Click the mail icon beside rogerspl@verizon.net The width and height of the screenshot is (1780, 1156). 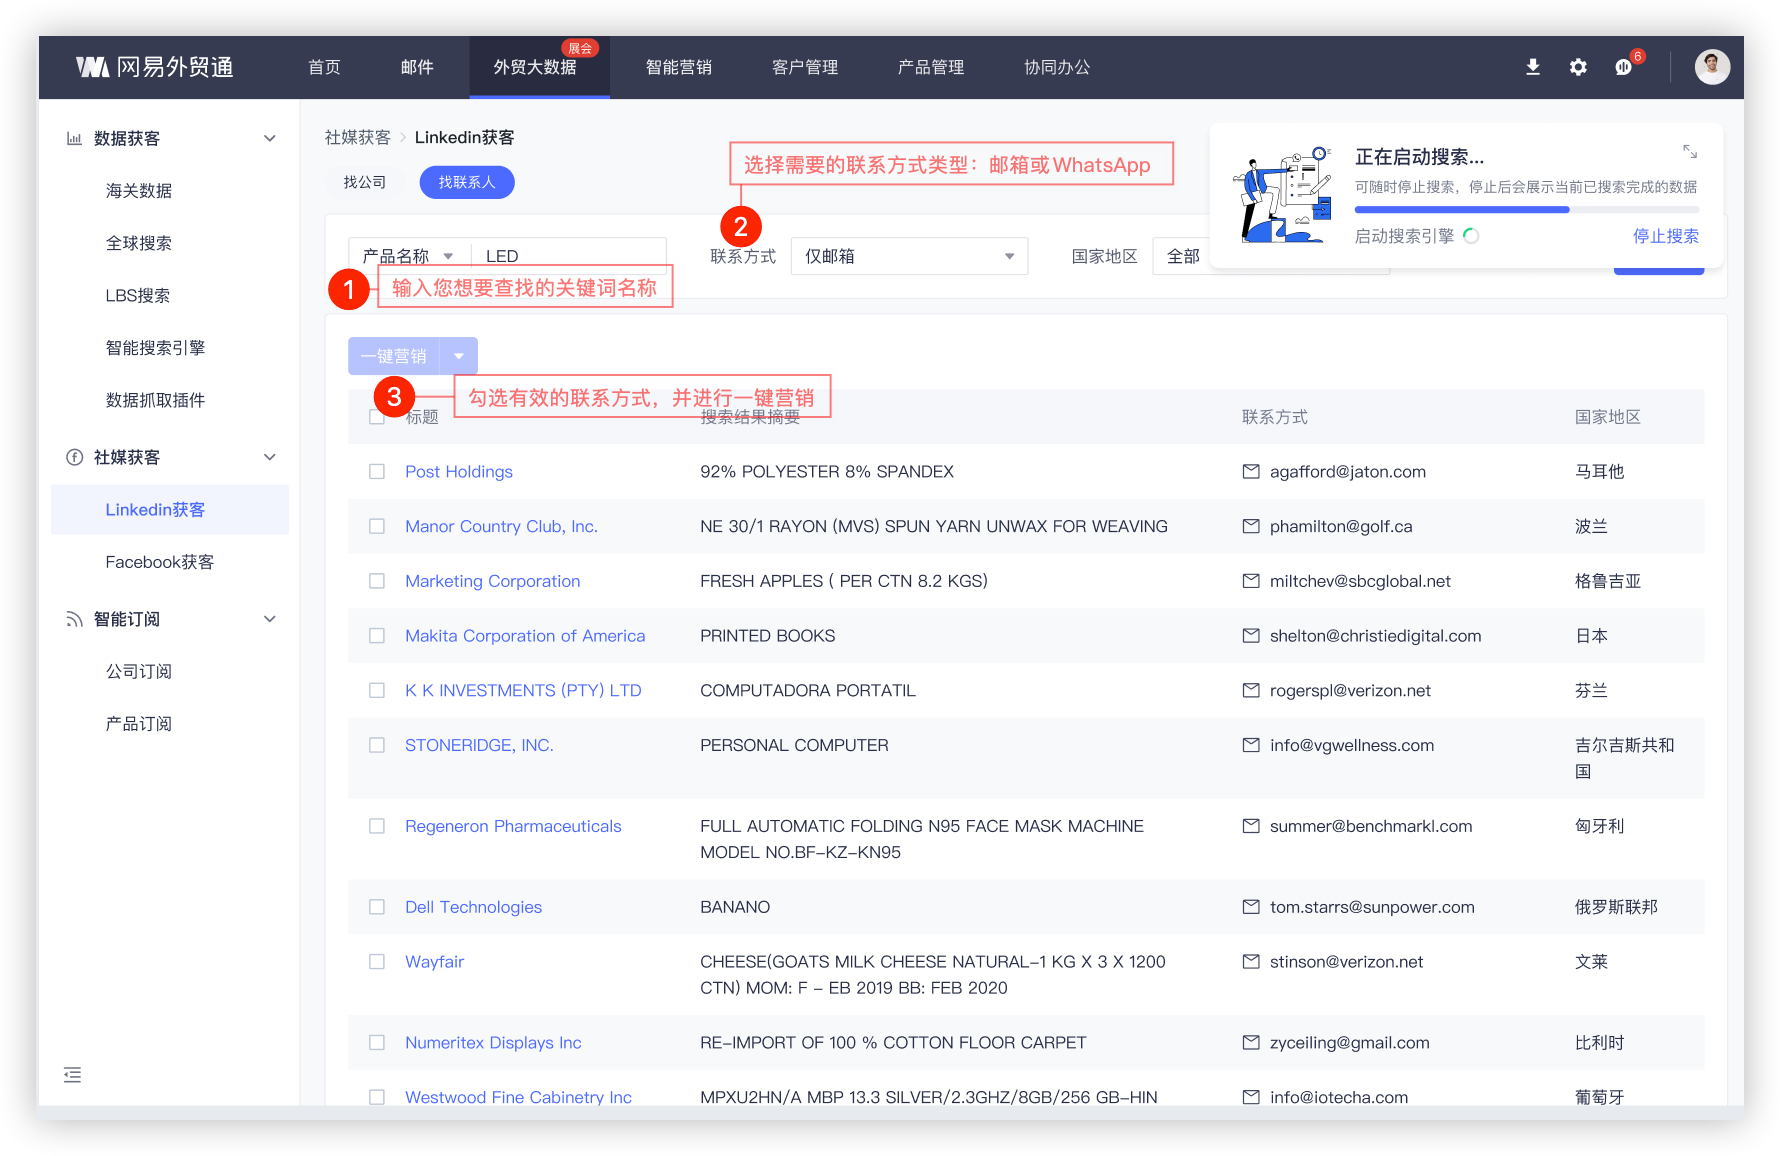(1251, 690)
